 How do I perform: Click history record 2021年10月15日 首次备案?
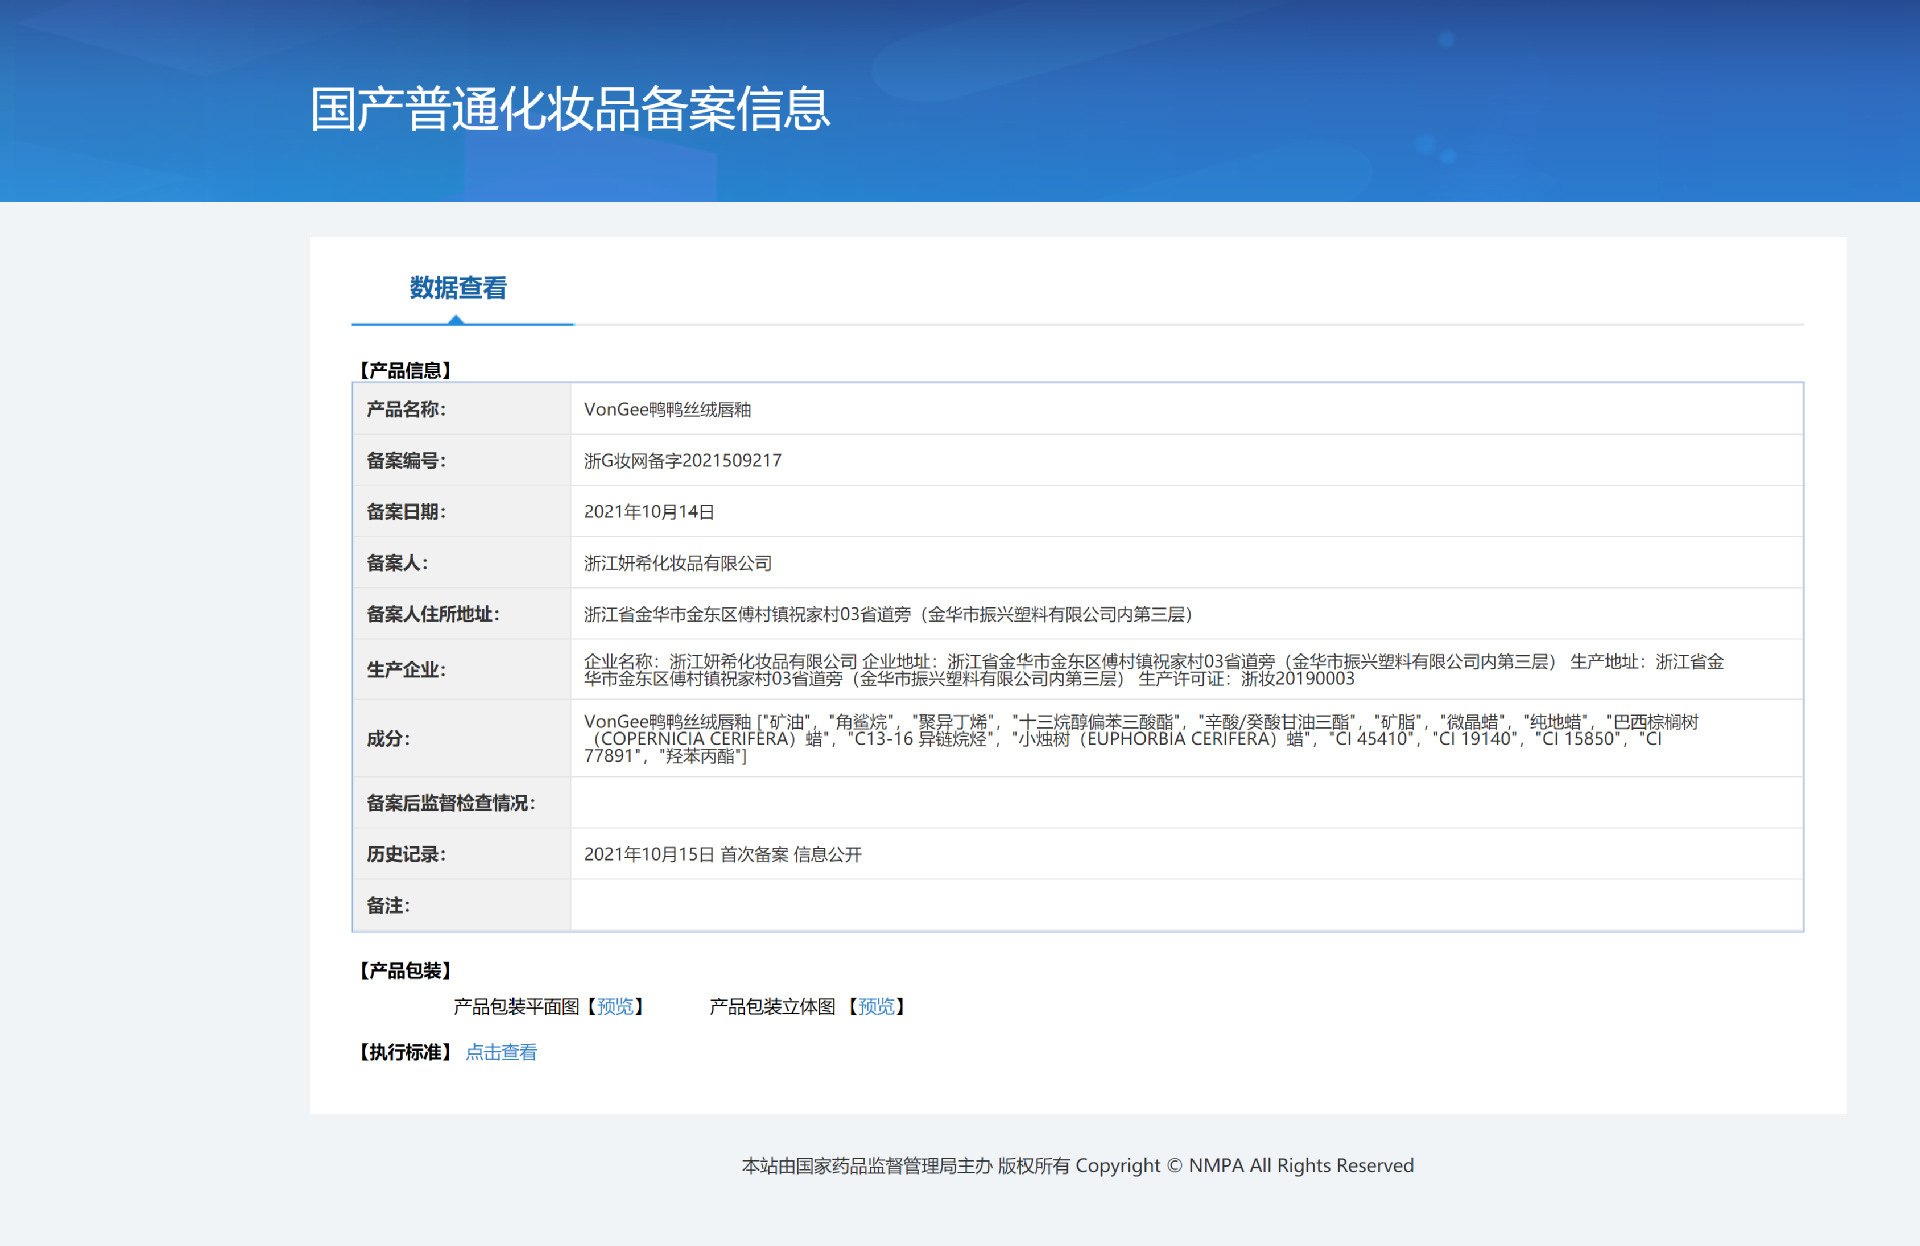tap(722, 854)
